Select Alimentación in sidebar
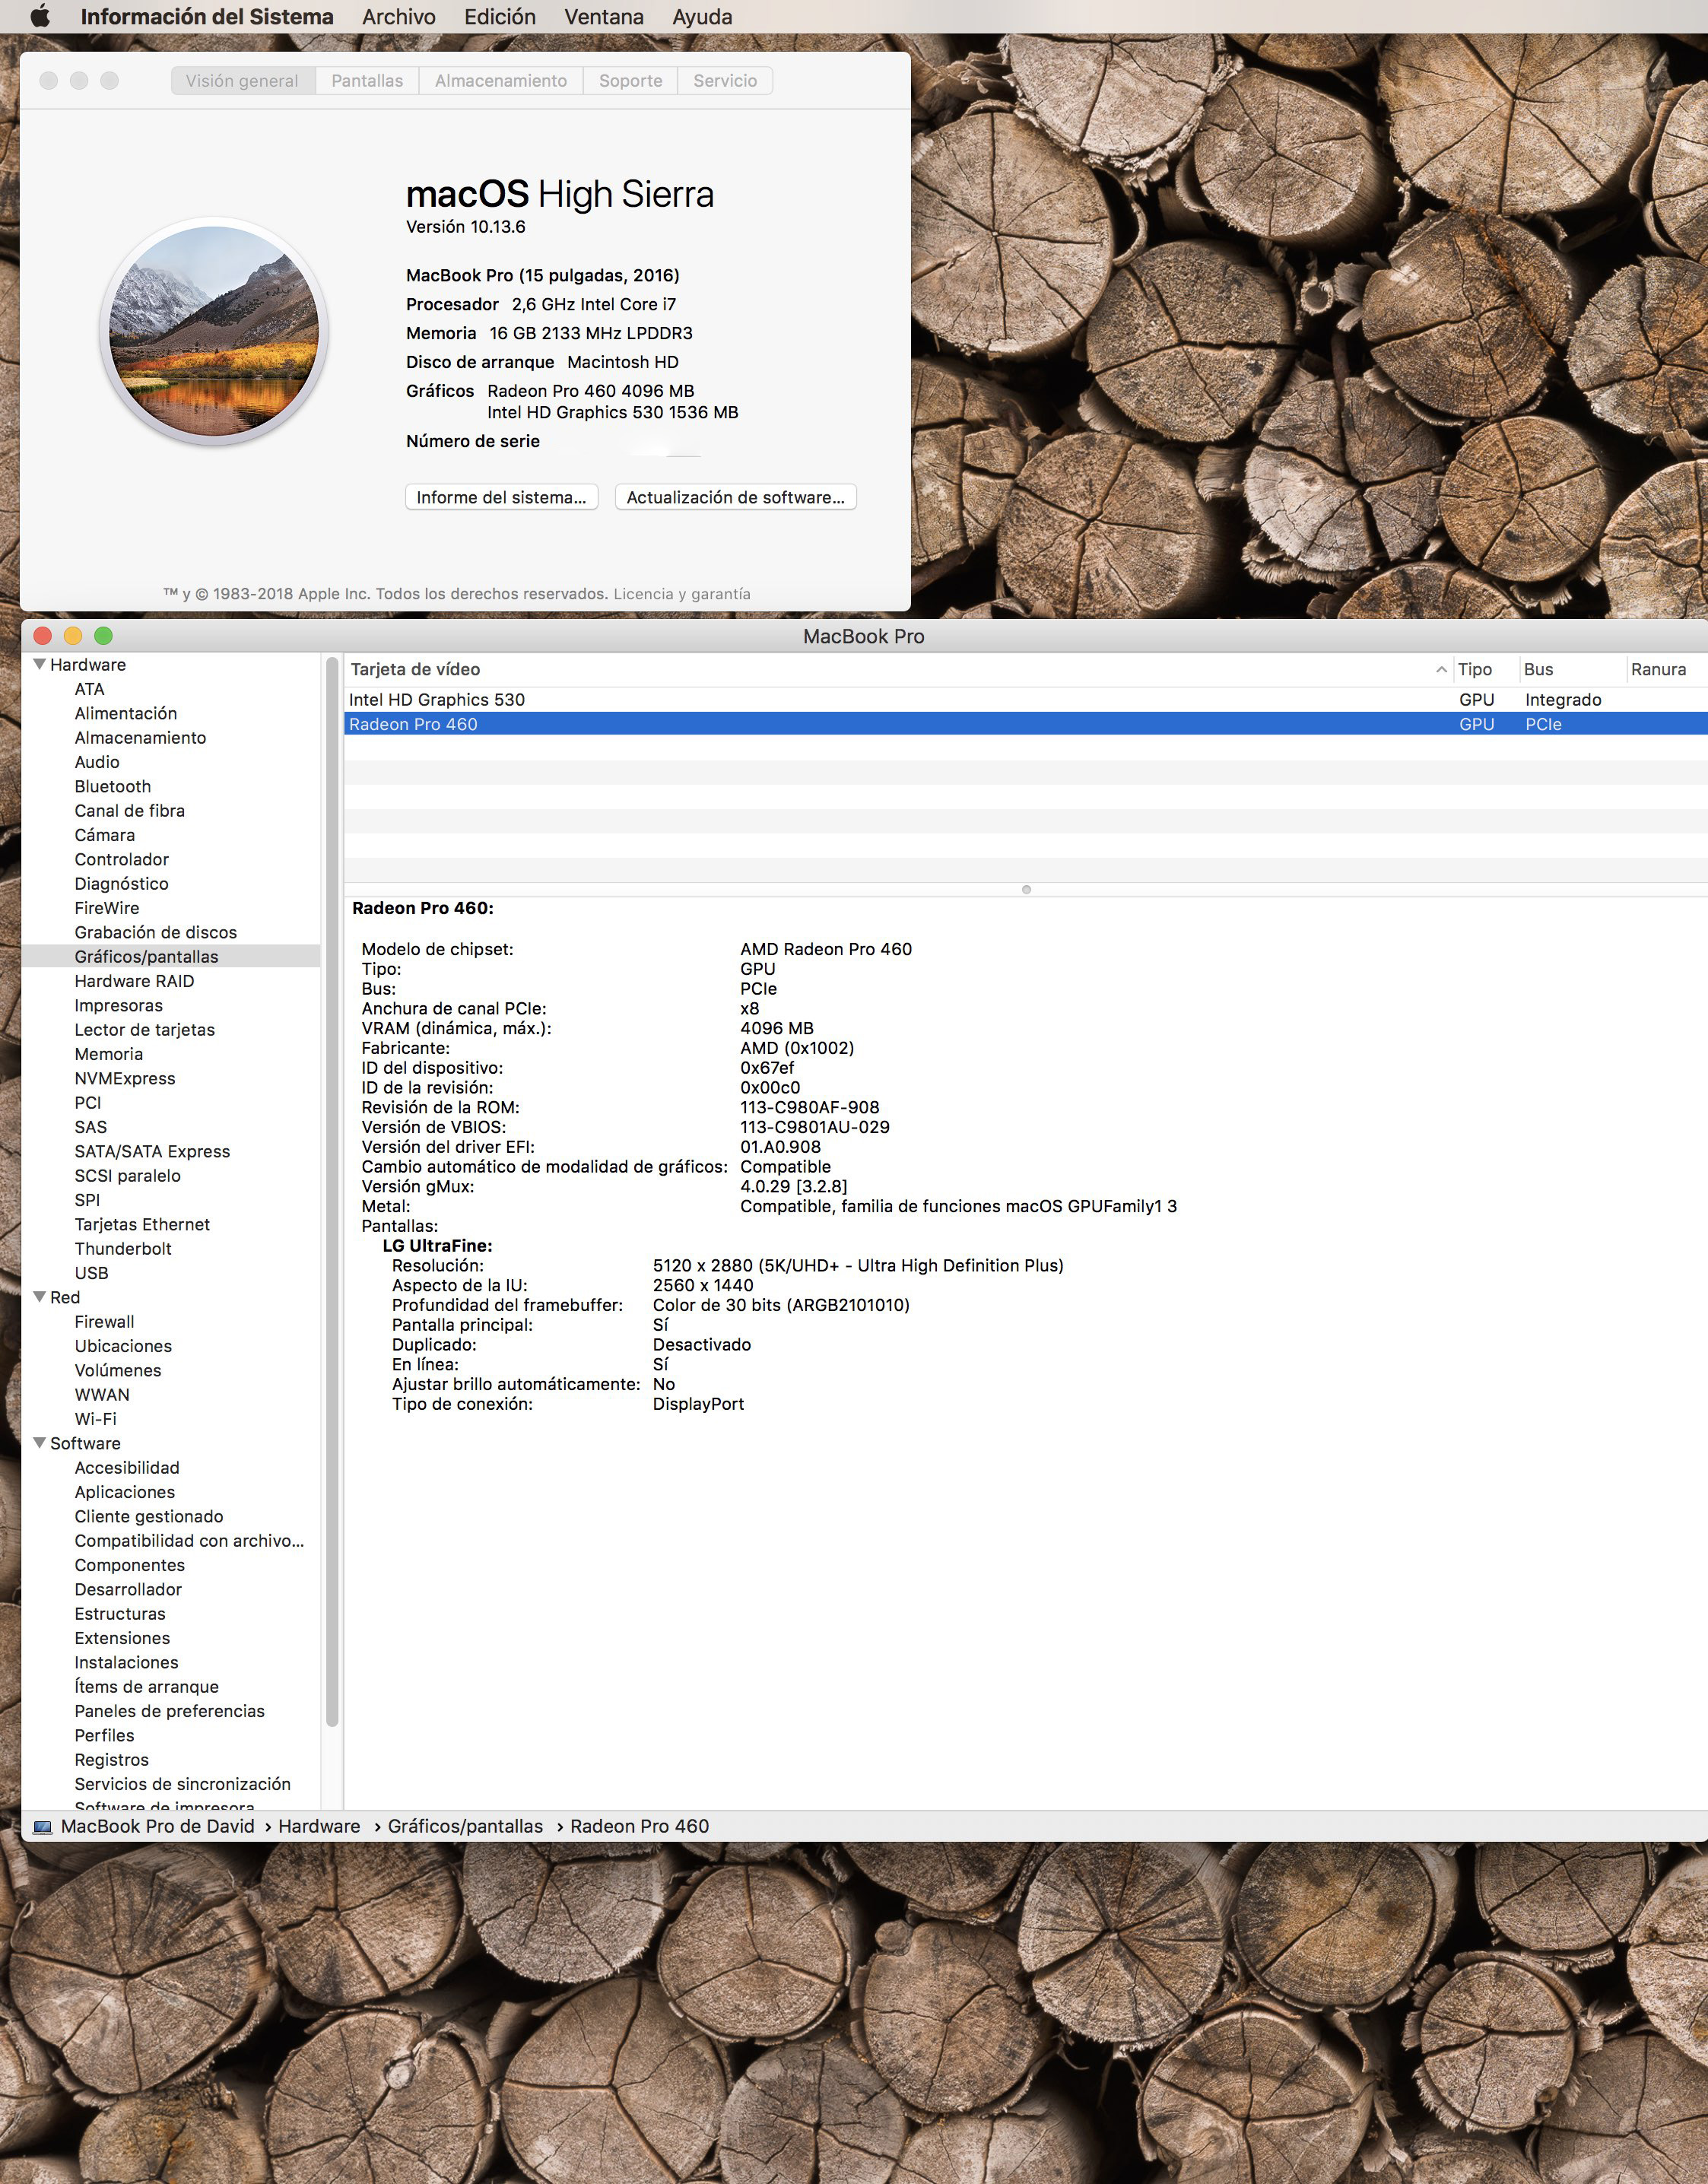Viewport: 1708px width, 2184px height. (126, 713)
